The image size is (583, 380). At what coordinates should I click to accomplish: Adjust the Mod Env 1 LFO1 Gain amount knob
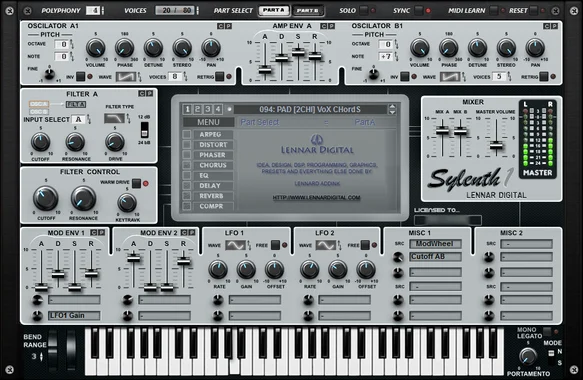click(x=37, y=316)
